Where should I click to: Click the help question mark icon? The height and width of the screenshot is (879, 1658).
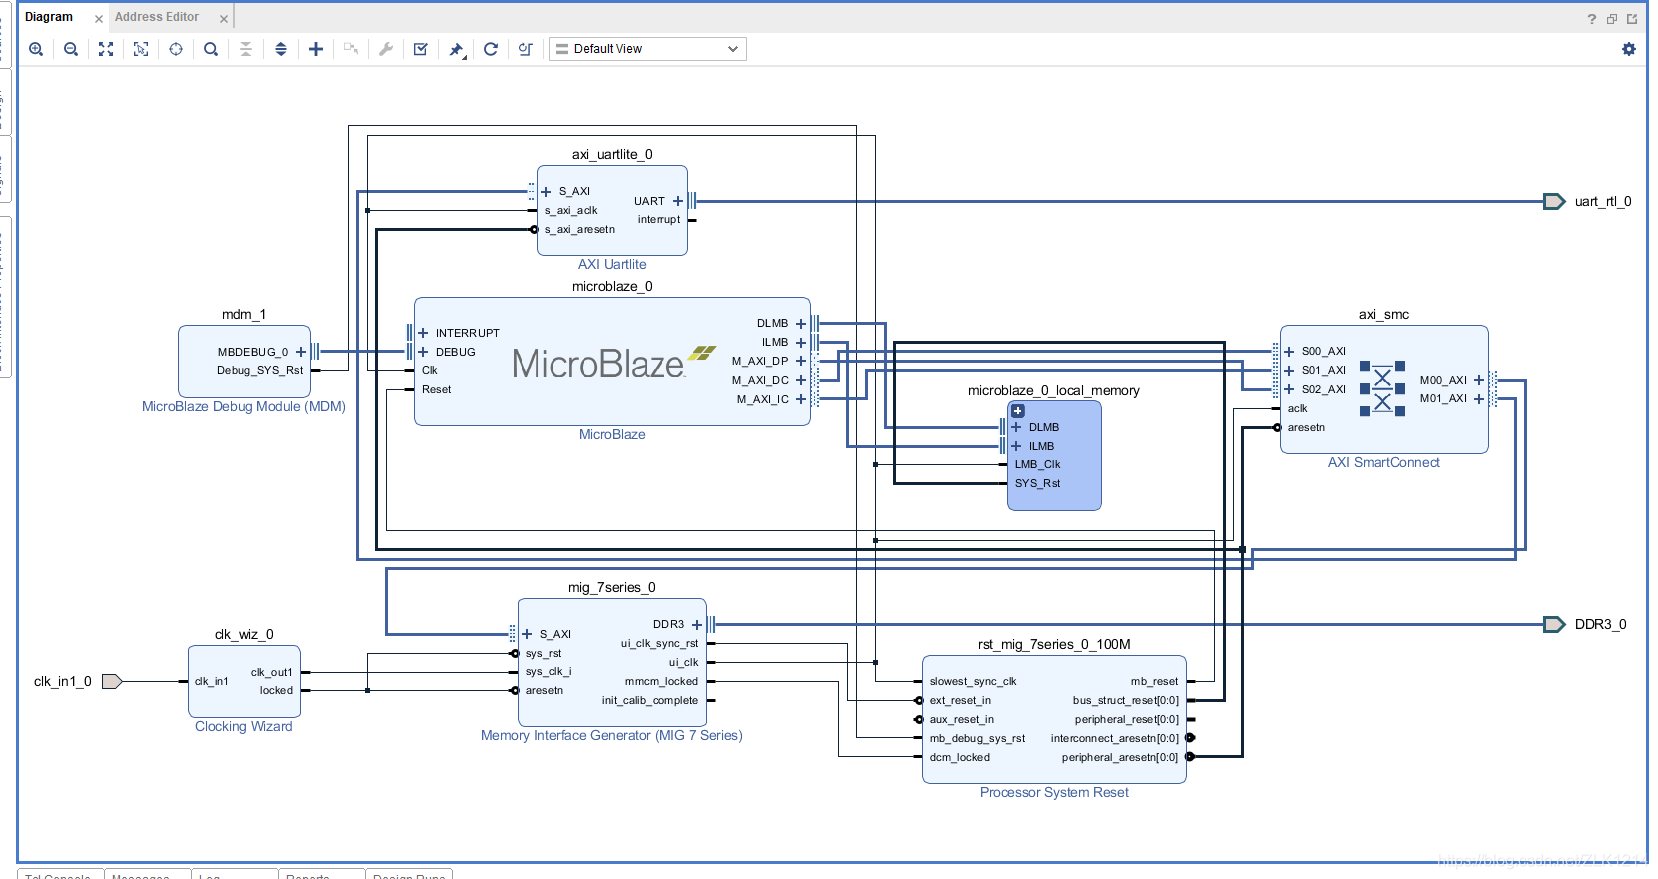[1592, 19]
